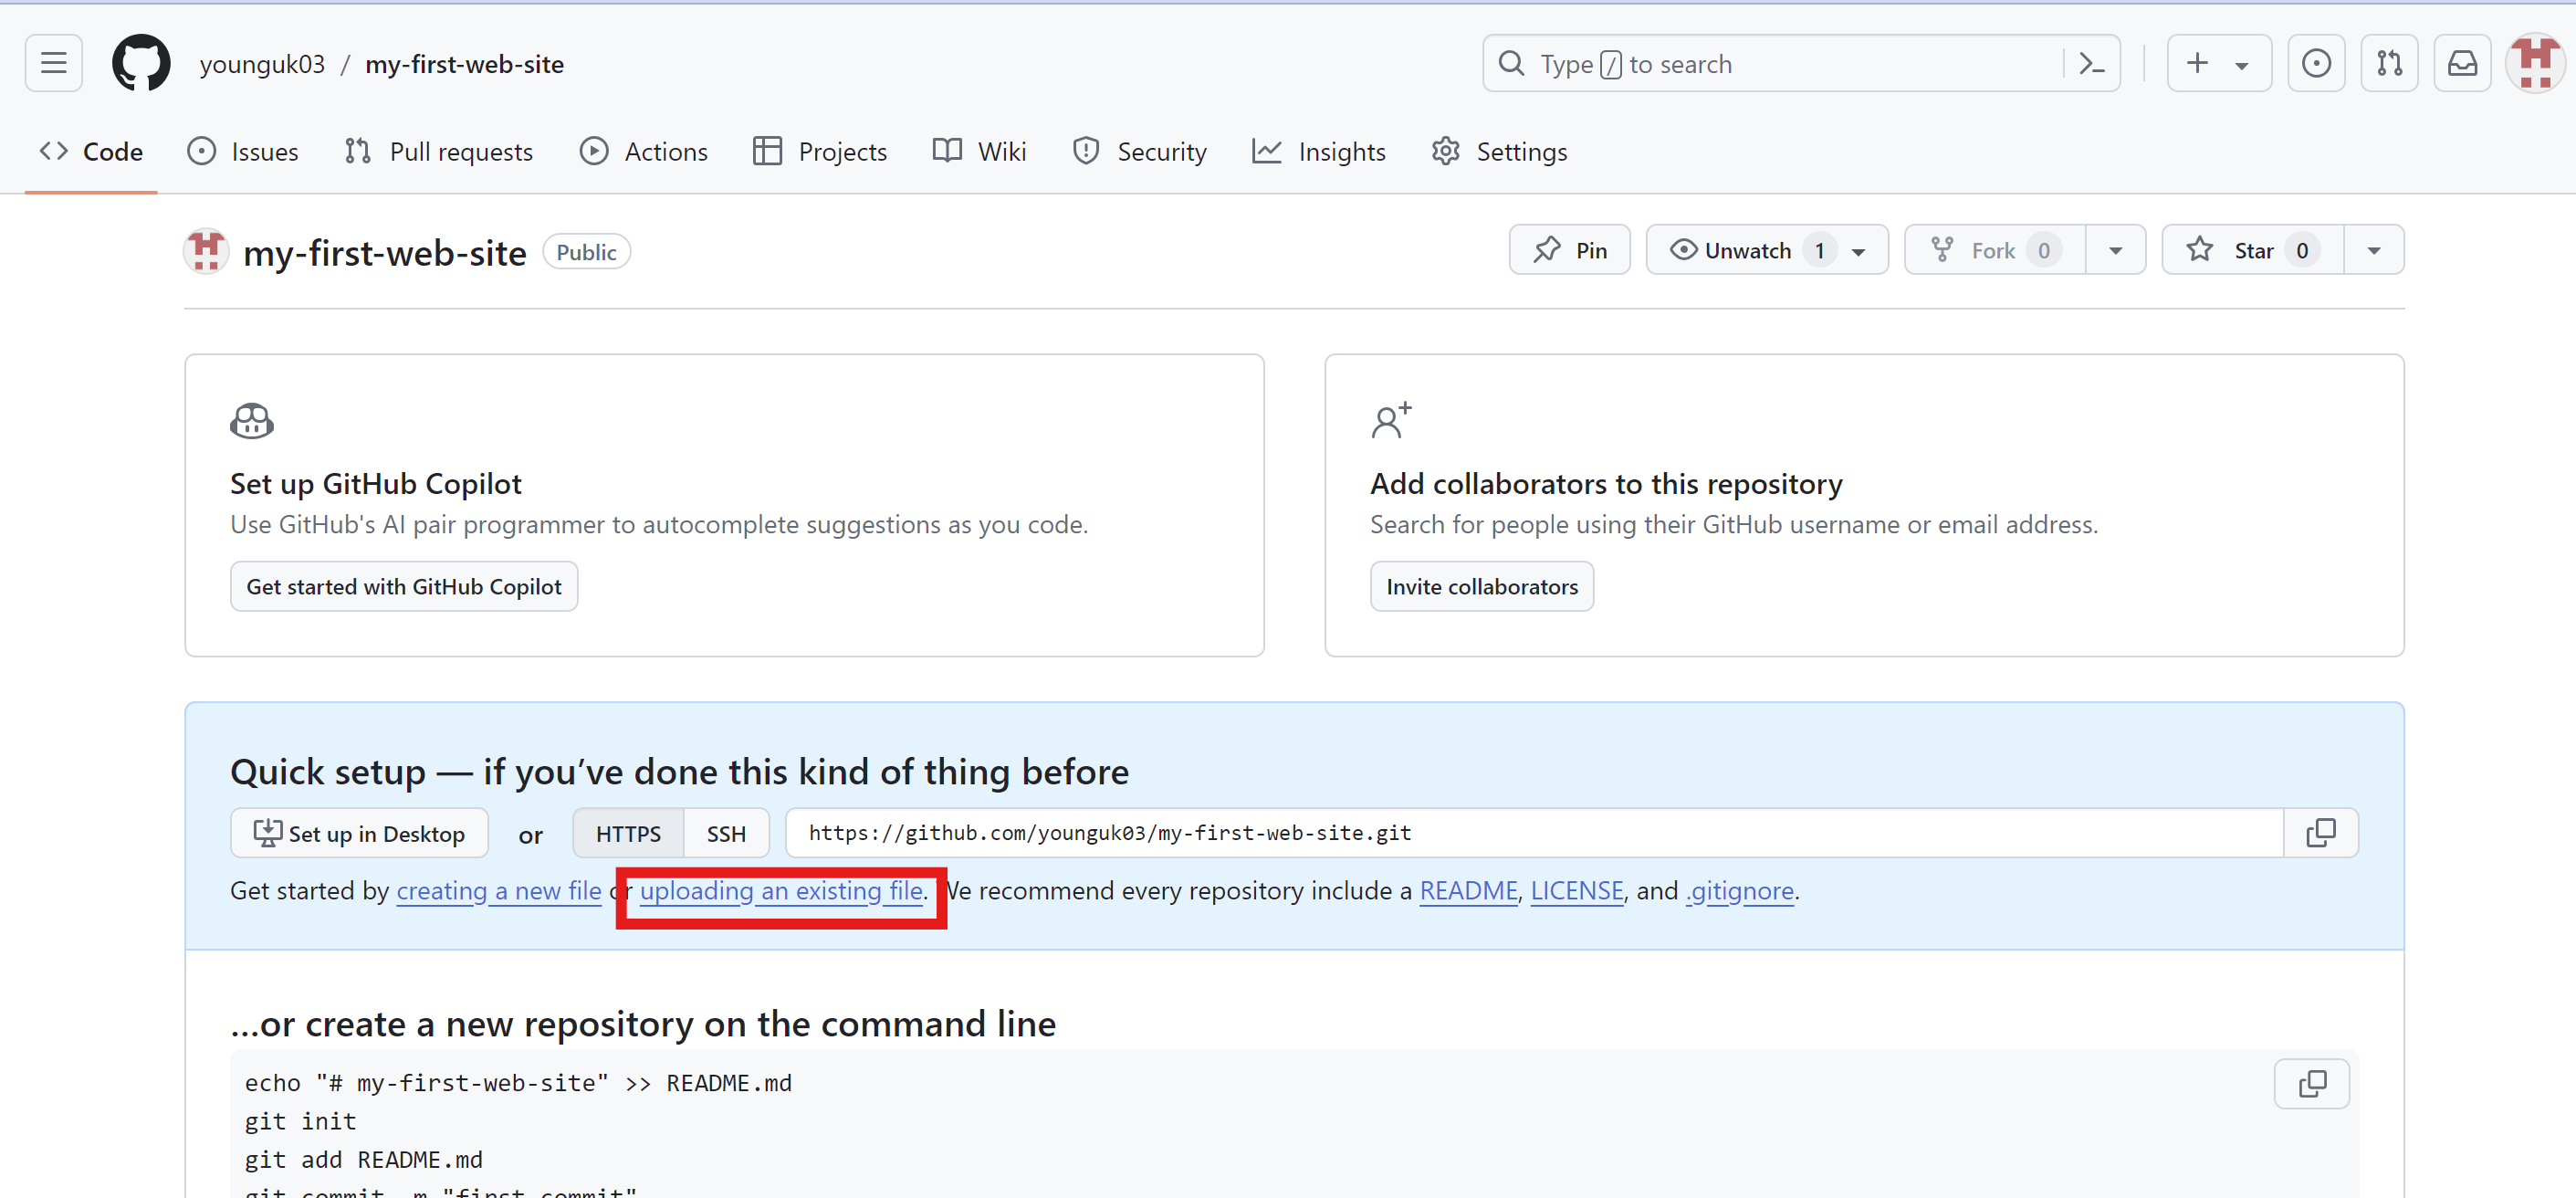Screen dimensions: 2576x1198
Task: Click Get started with GitHub Copilot
Action: [404, 587]
